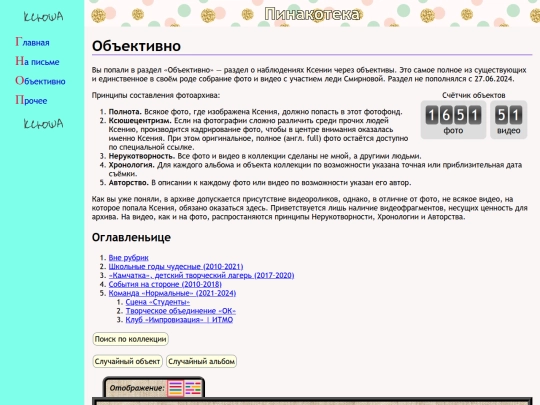This screenshot has width=540, height=405.
Task: Click the 1651 фото counter
Action: point(453,120)
